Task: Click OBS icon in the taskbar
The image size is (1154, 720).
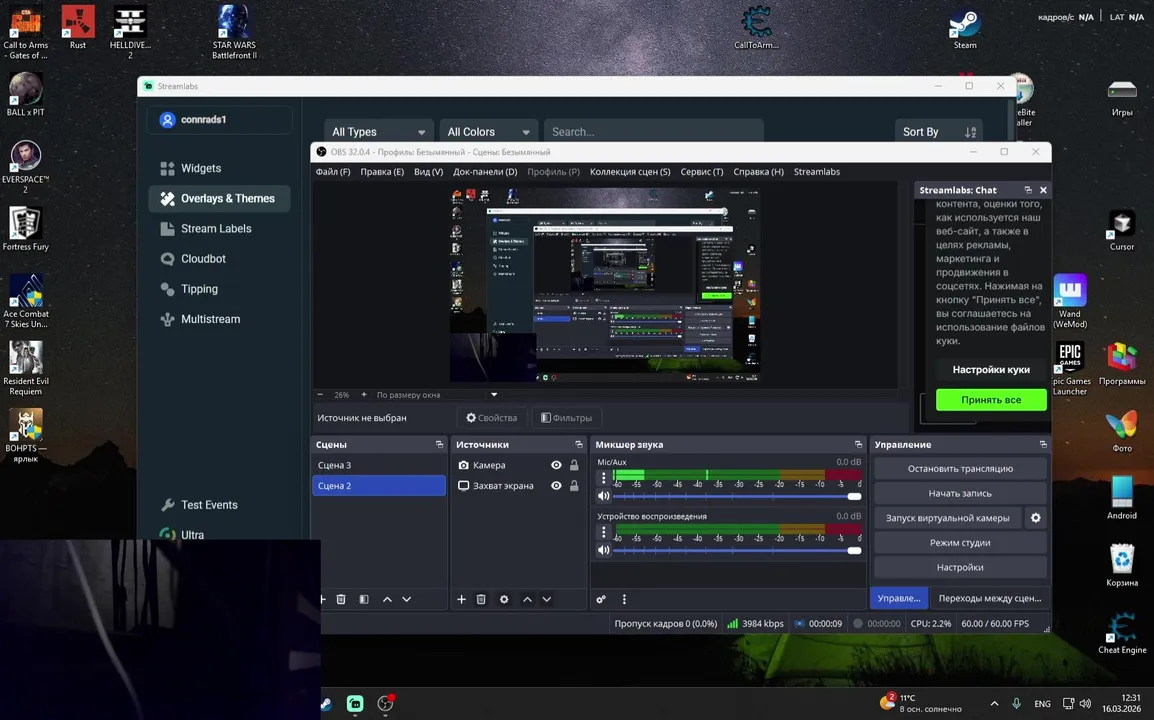Action: click(385, 704)
